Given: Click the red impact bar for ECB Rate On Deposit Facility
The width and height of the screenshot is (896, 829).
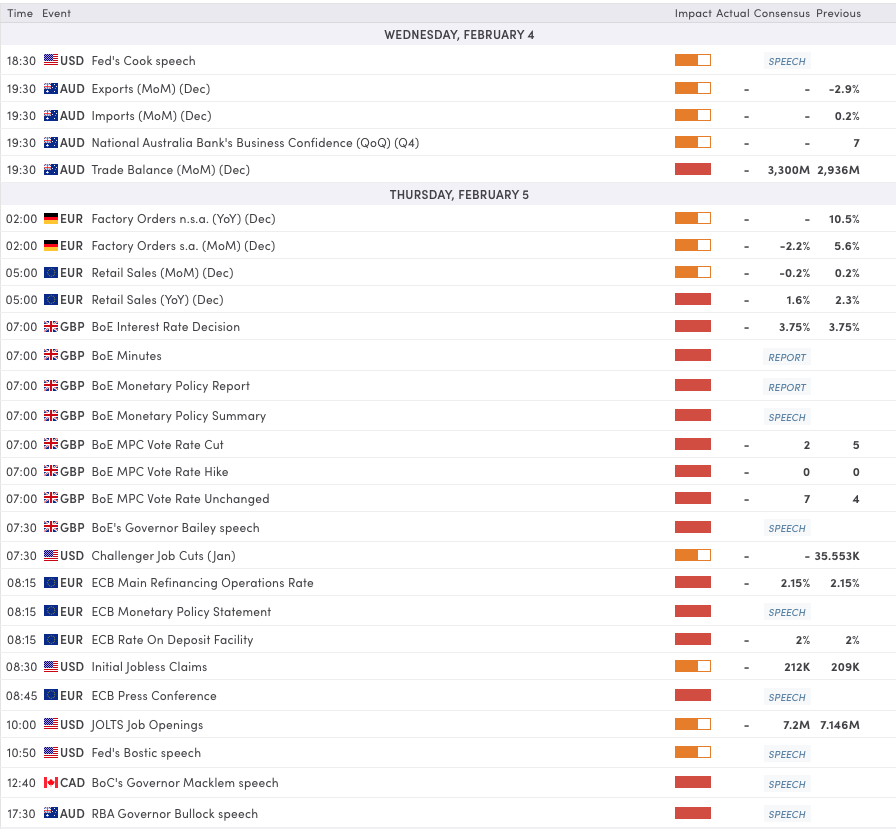Looking at the screenshot, I should [x=693, y=639].
